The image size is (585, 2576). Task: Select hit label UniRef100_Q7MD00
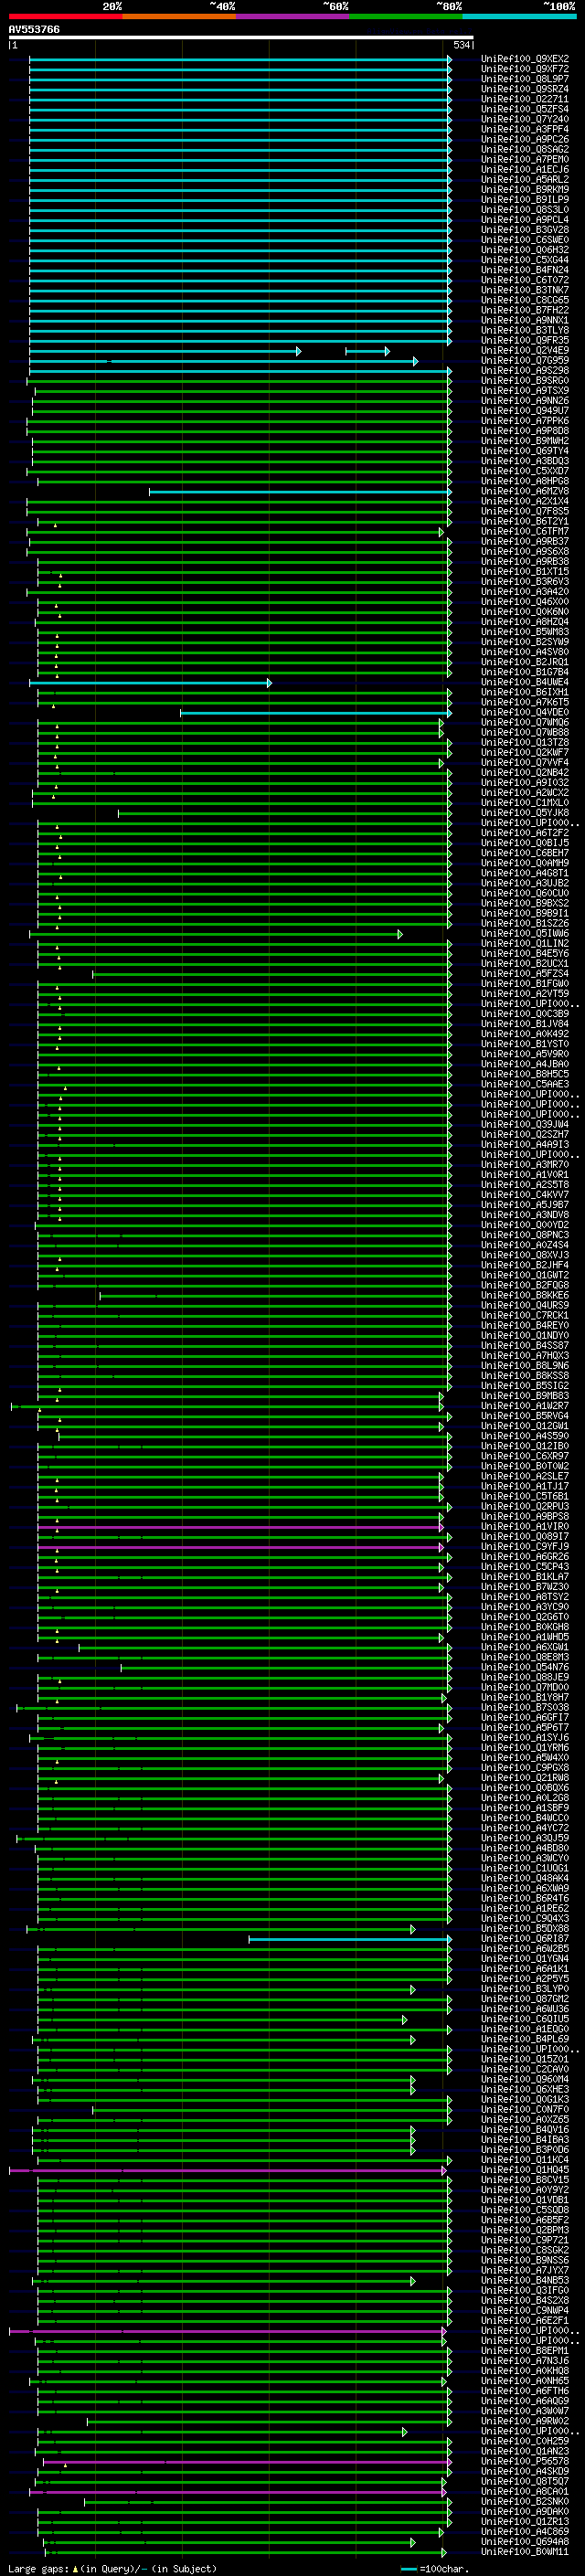525,1688
